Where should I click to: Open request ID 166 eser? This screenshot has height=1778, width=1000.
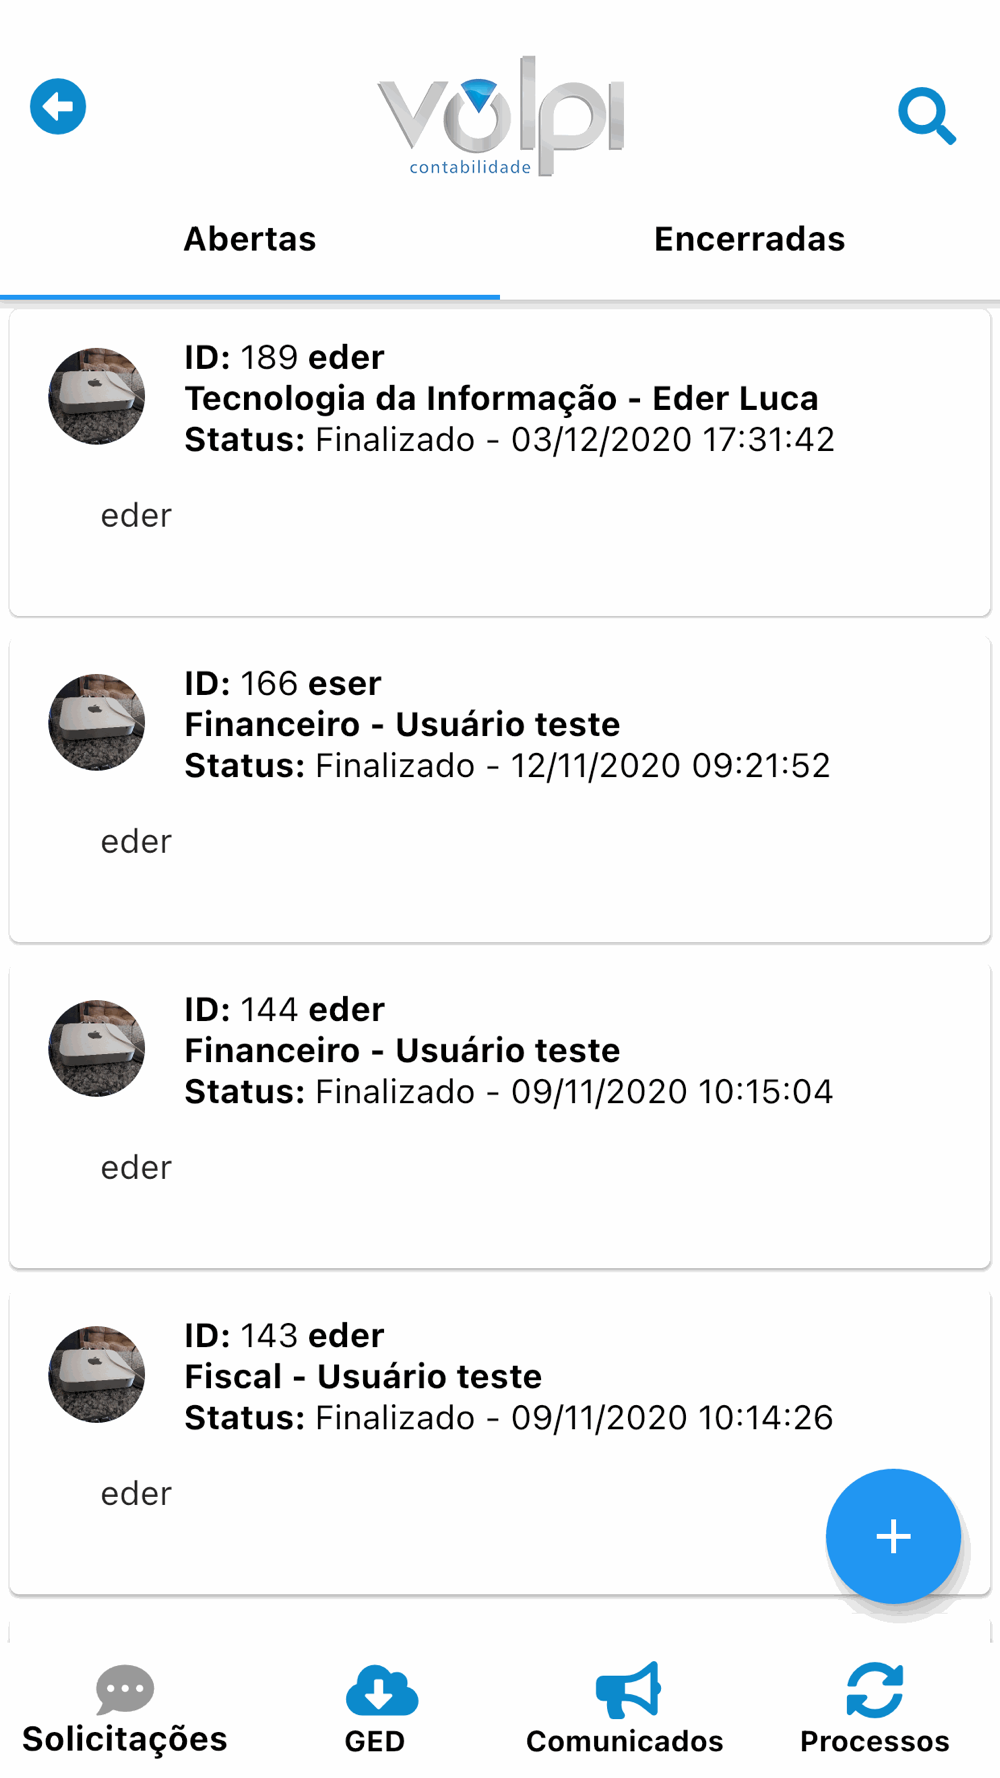(x=283, y=684)
